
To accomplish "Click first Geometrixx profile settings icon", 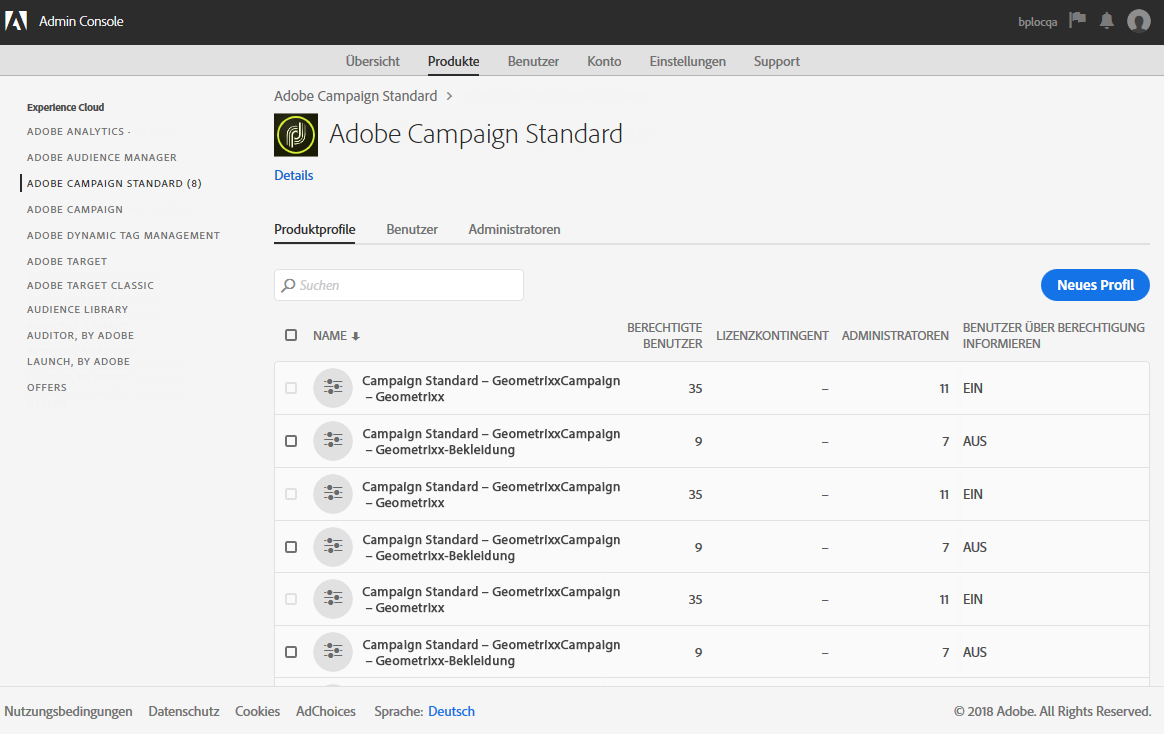I will point(333,388).
